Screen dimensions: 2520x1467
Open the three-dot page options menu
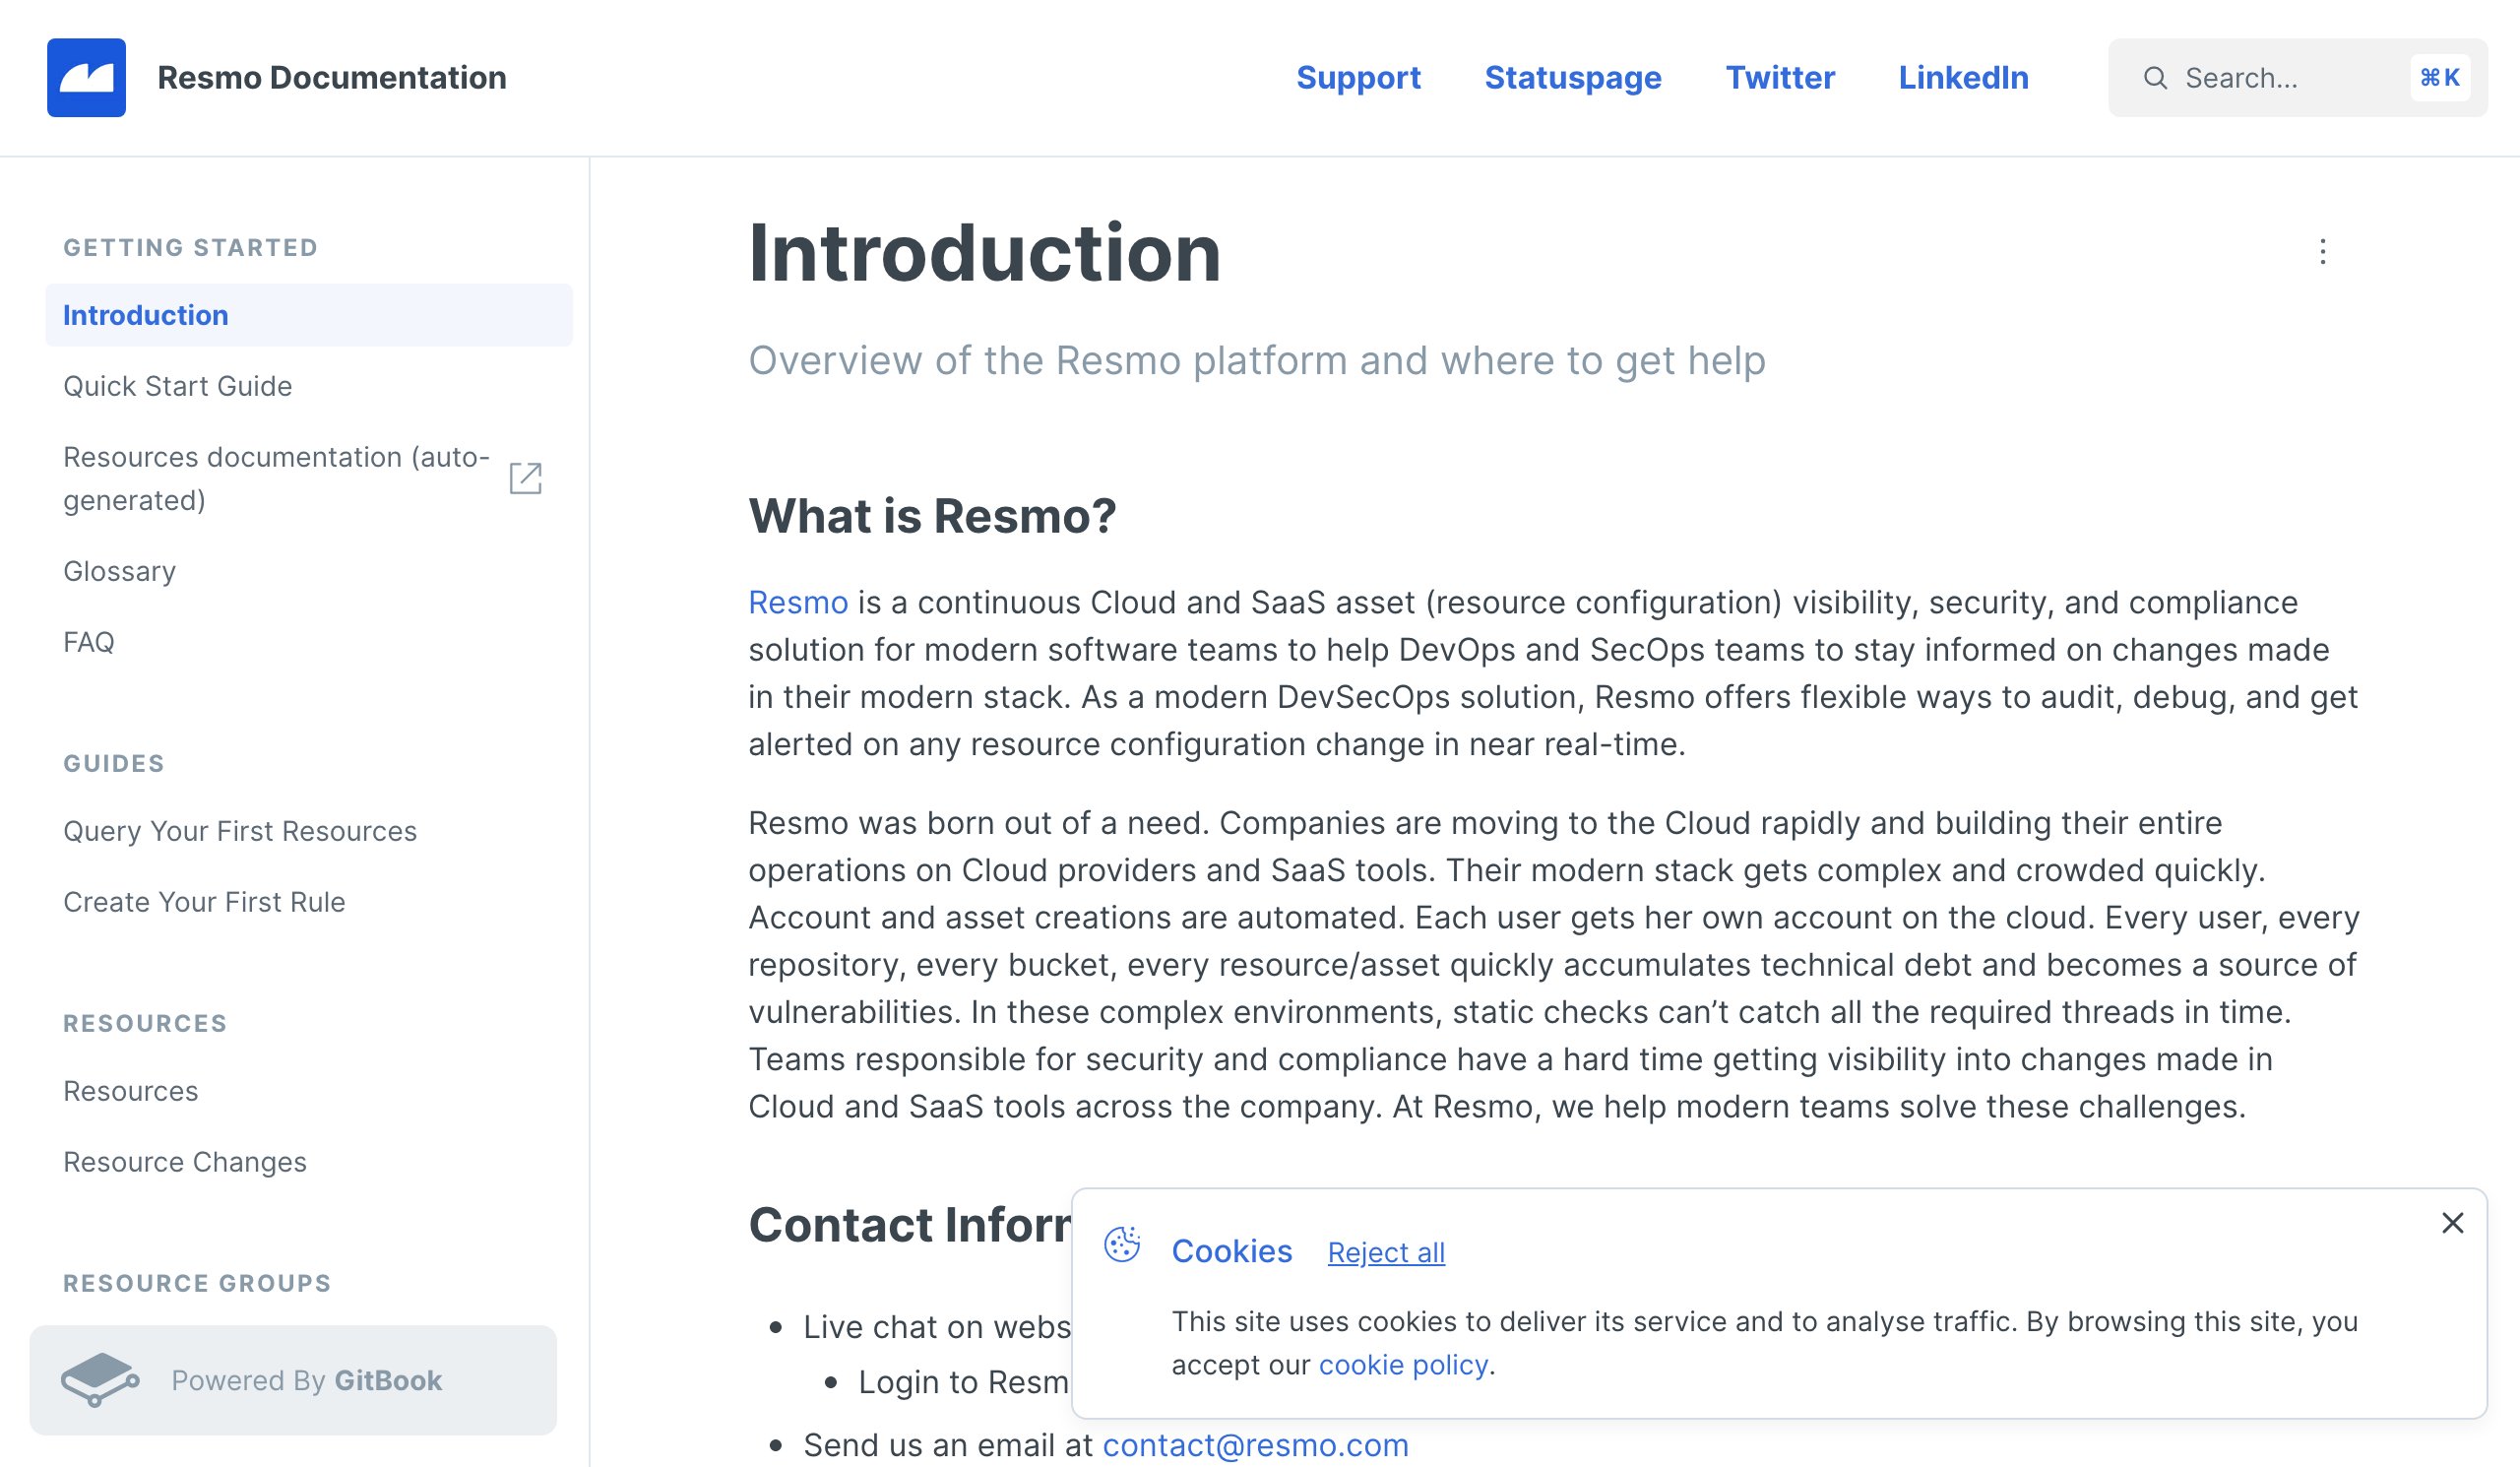pyautogui.click(x=2322, y=252)
